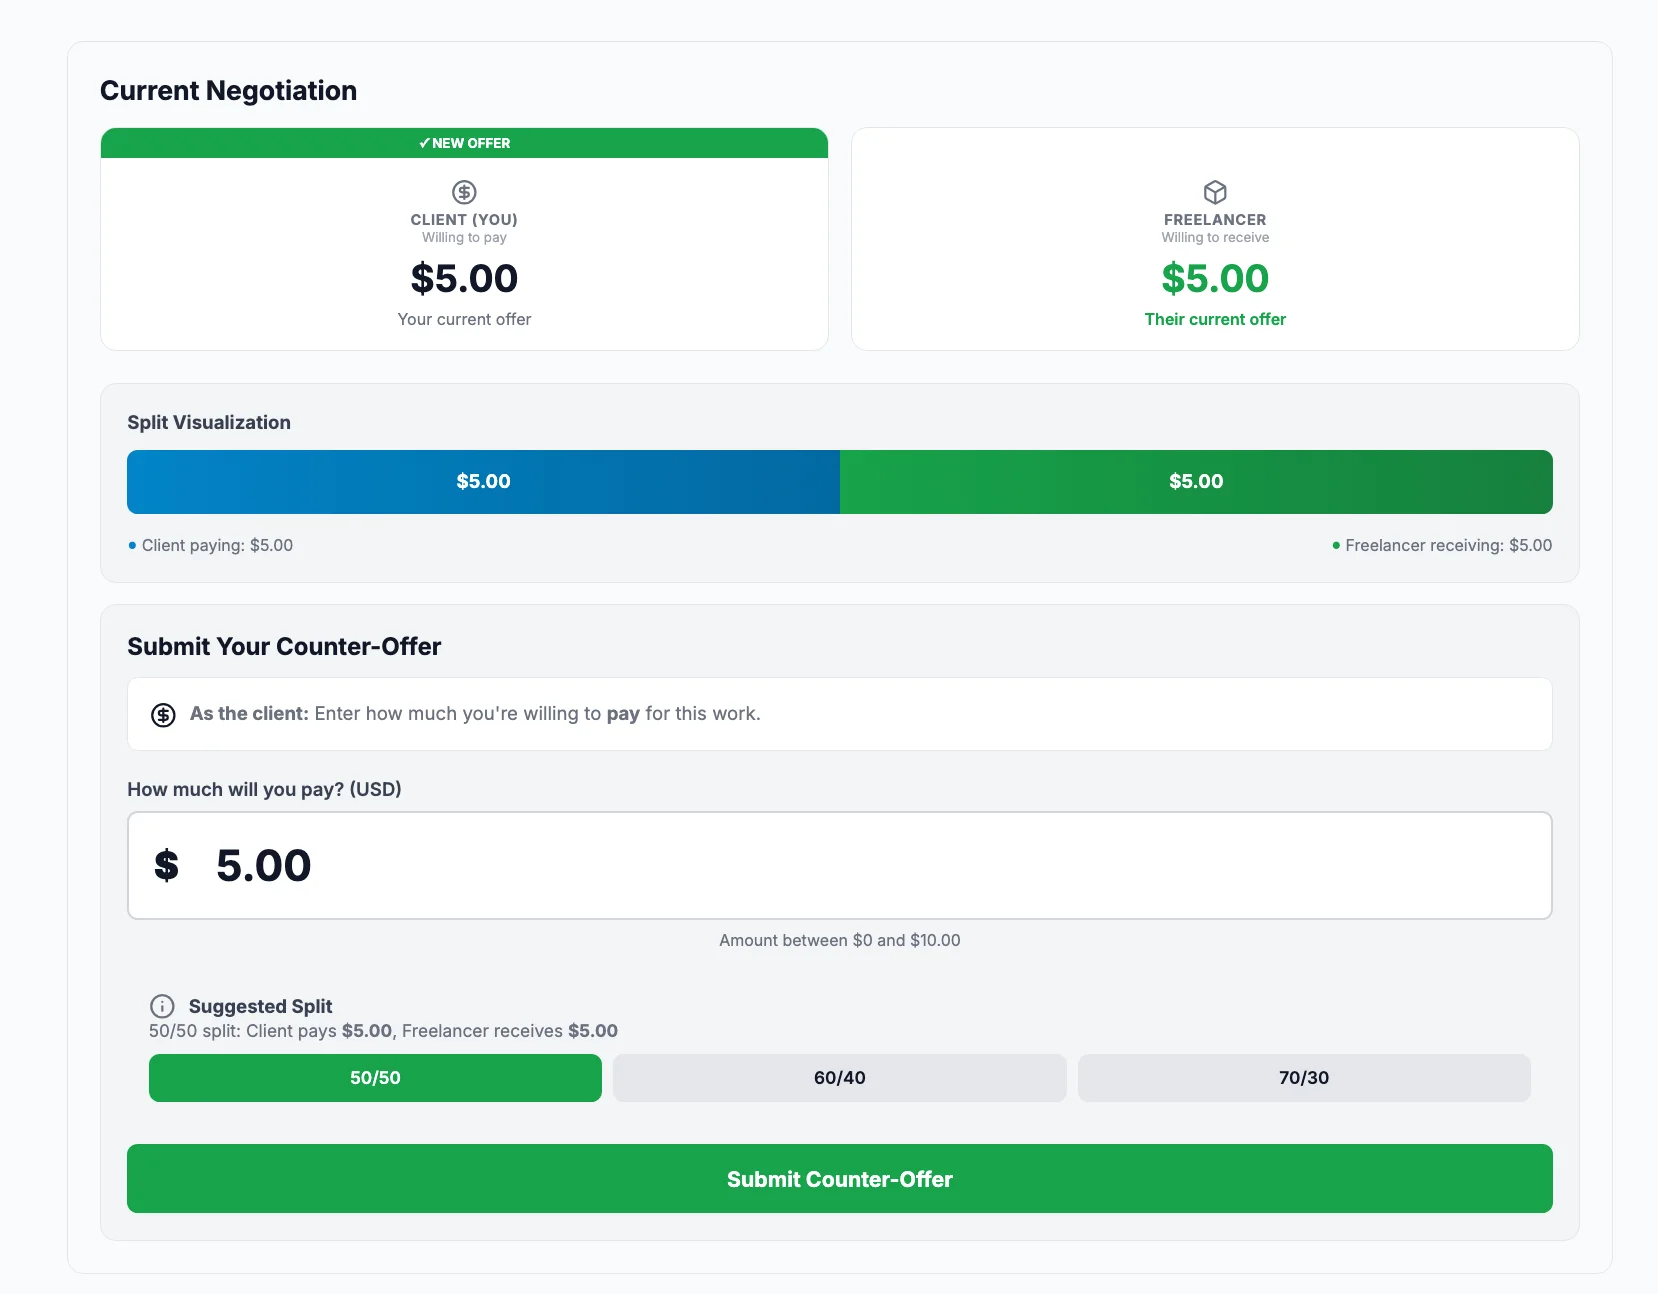Click 'Their current offer' green text
This screenshot has width=1658, height=1294.
(1215, 319)
